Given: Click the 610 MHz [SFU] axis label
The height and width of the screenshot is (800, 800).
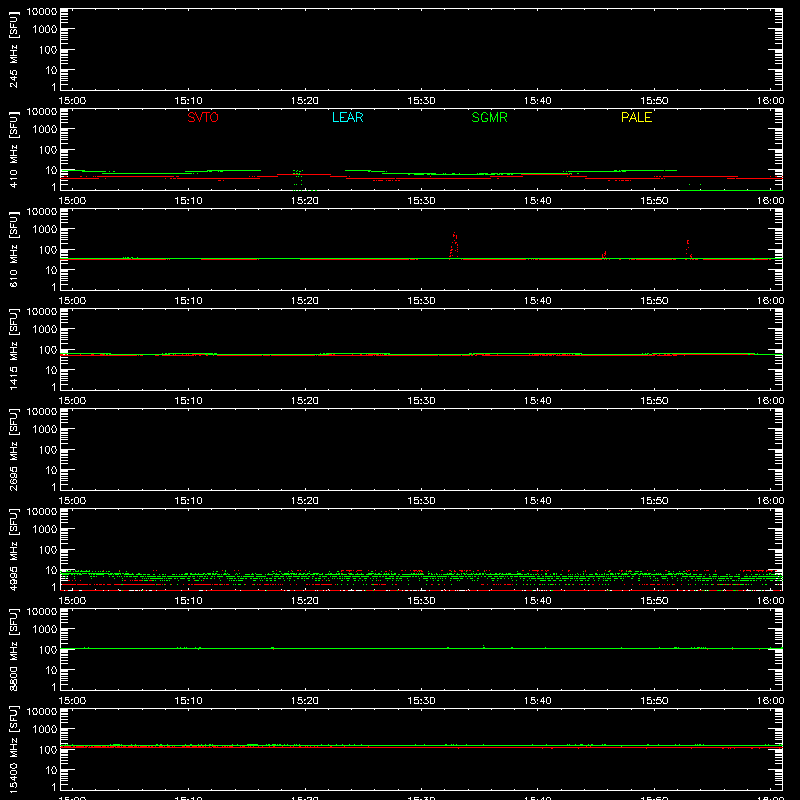Looking at the screenshot, I should [13, 249].
